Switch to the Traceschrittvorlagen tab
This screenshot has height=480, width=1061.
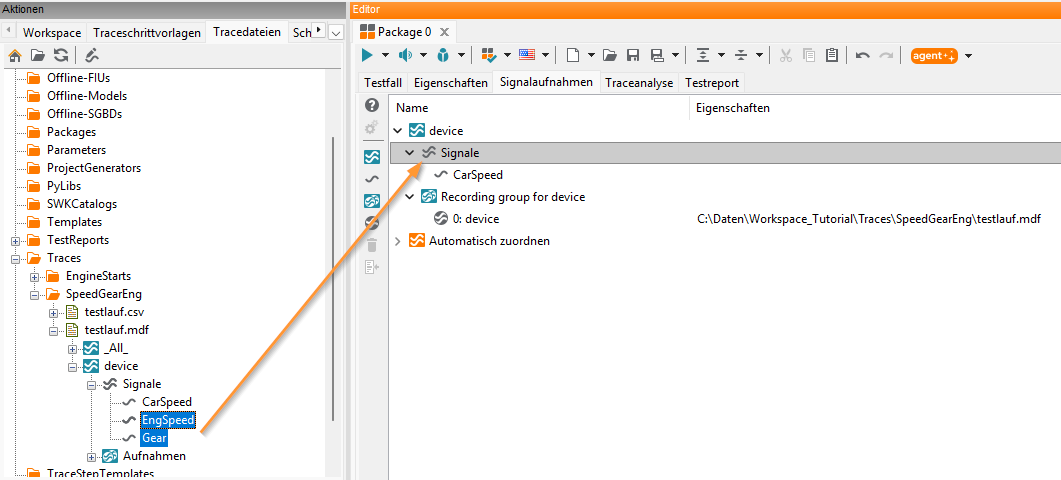coord(147,32)
